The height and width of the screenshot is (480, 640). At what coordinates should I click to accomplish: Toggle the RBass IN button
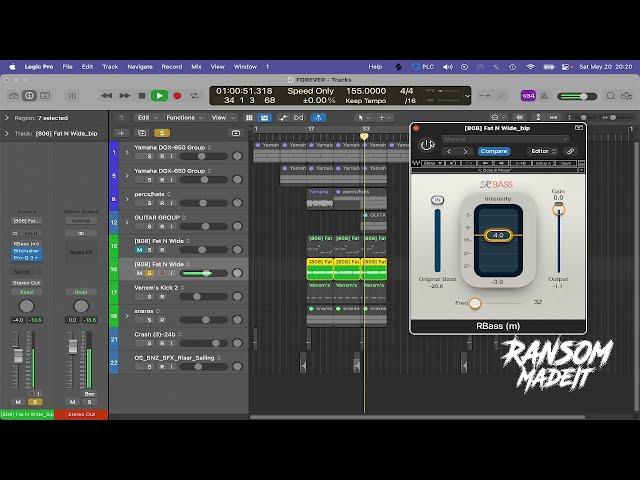437,200
